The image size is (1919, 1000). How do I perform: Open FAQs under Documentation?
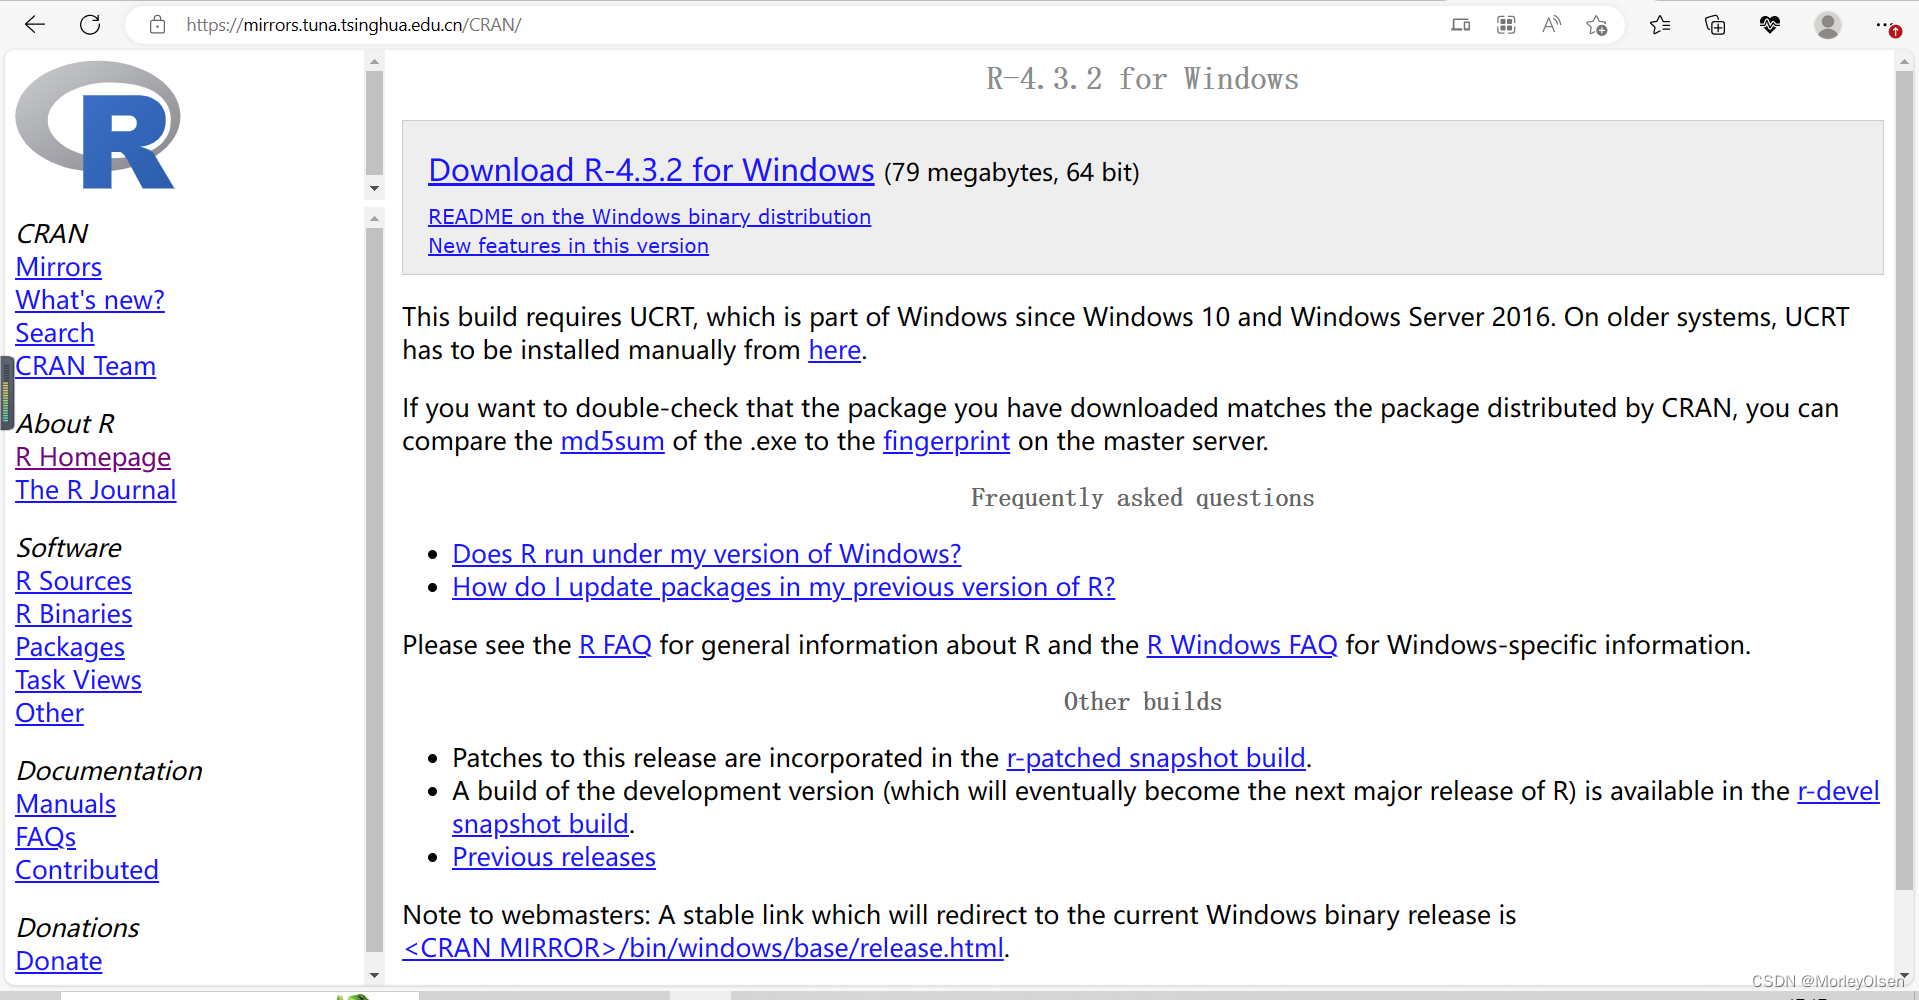(x=46, y=837)
